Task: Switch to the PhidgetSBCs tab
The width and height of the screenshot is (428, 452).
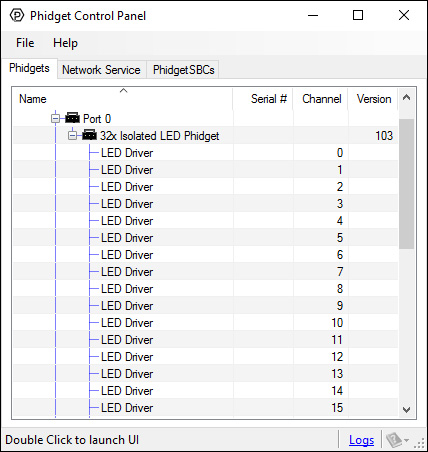Action: coord(183,70)
